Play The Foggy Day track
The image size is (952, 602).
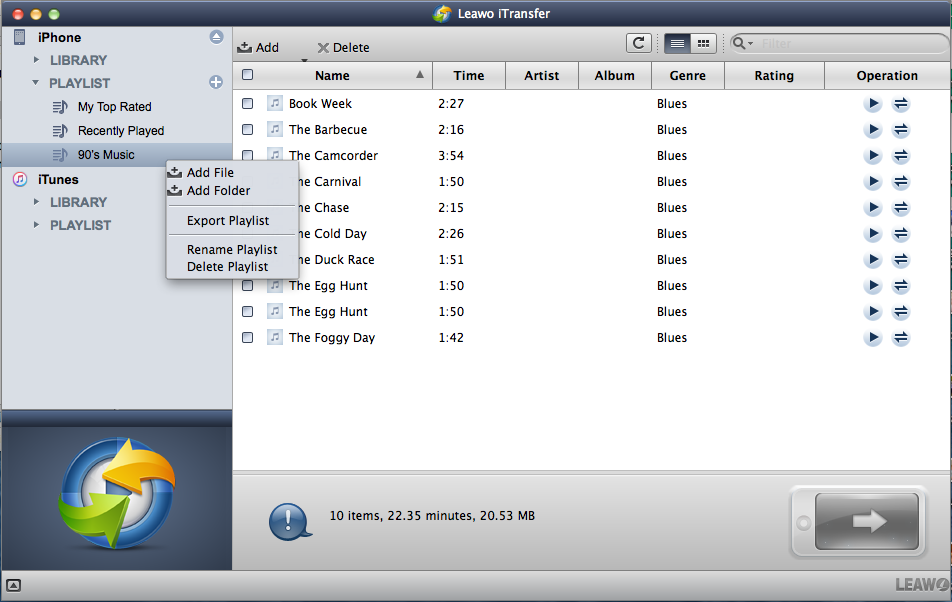873,338
